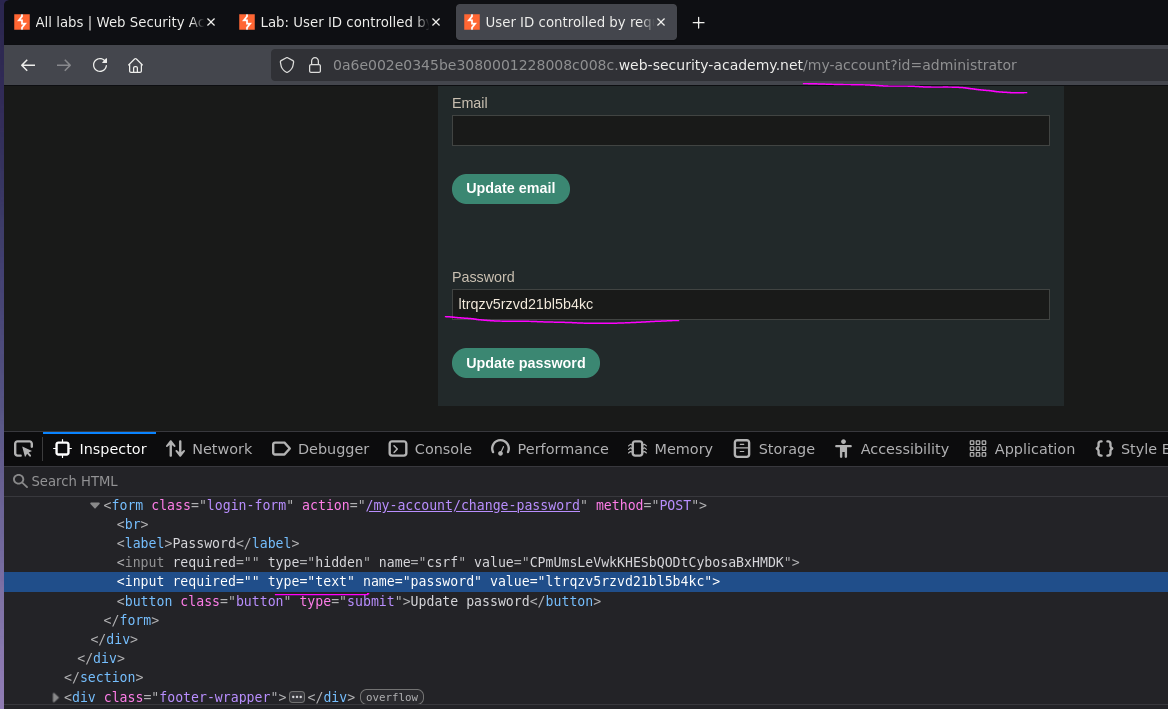The width and height of the screenshot is (1168, 709).
Task: Click the Email input field
Action: pyautogui.click(x=750, y=130)
